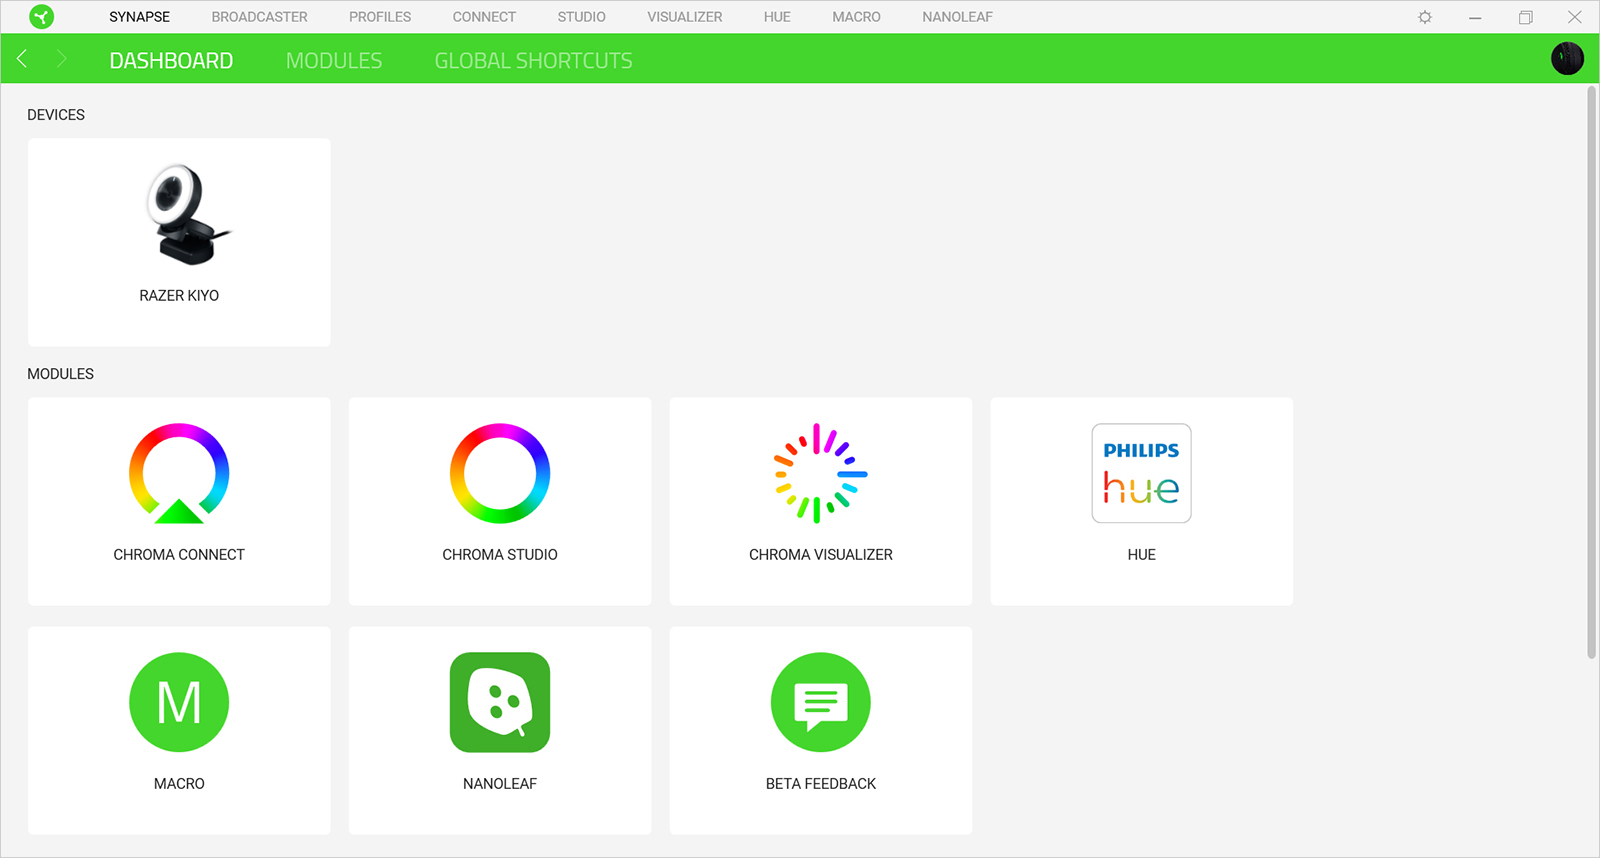Launch Chroma Connect module icon
1600x858 pixels.
(x=179, y=473)
